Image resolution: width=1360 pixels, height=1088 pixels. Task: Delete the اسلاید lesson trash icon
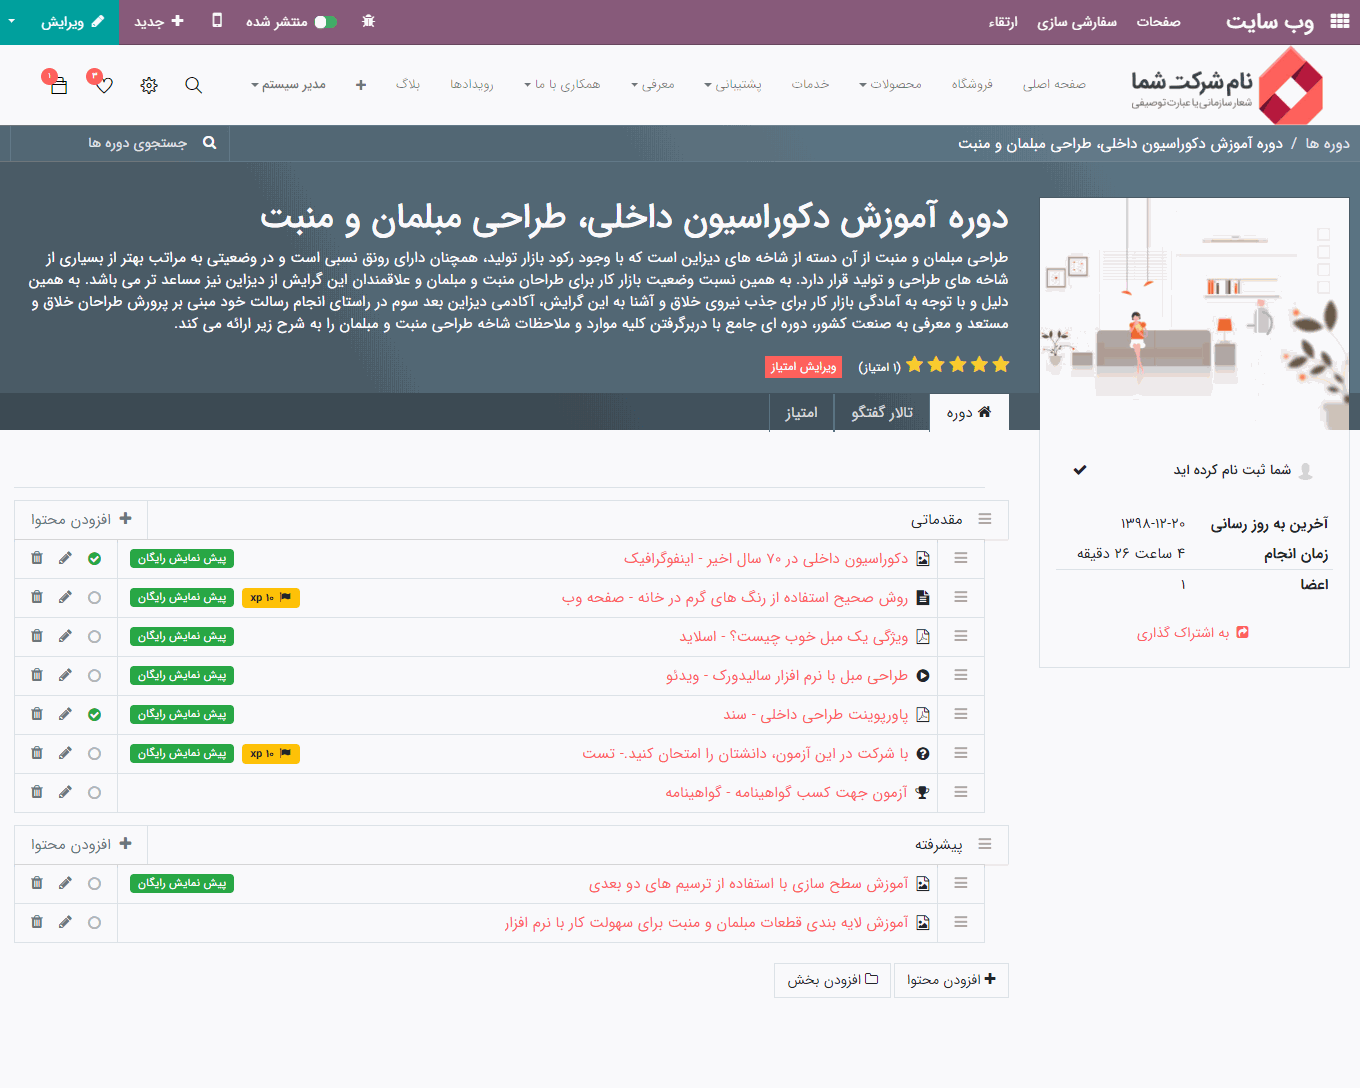[37, 636]
